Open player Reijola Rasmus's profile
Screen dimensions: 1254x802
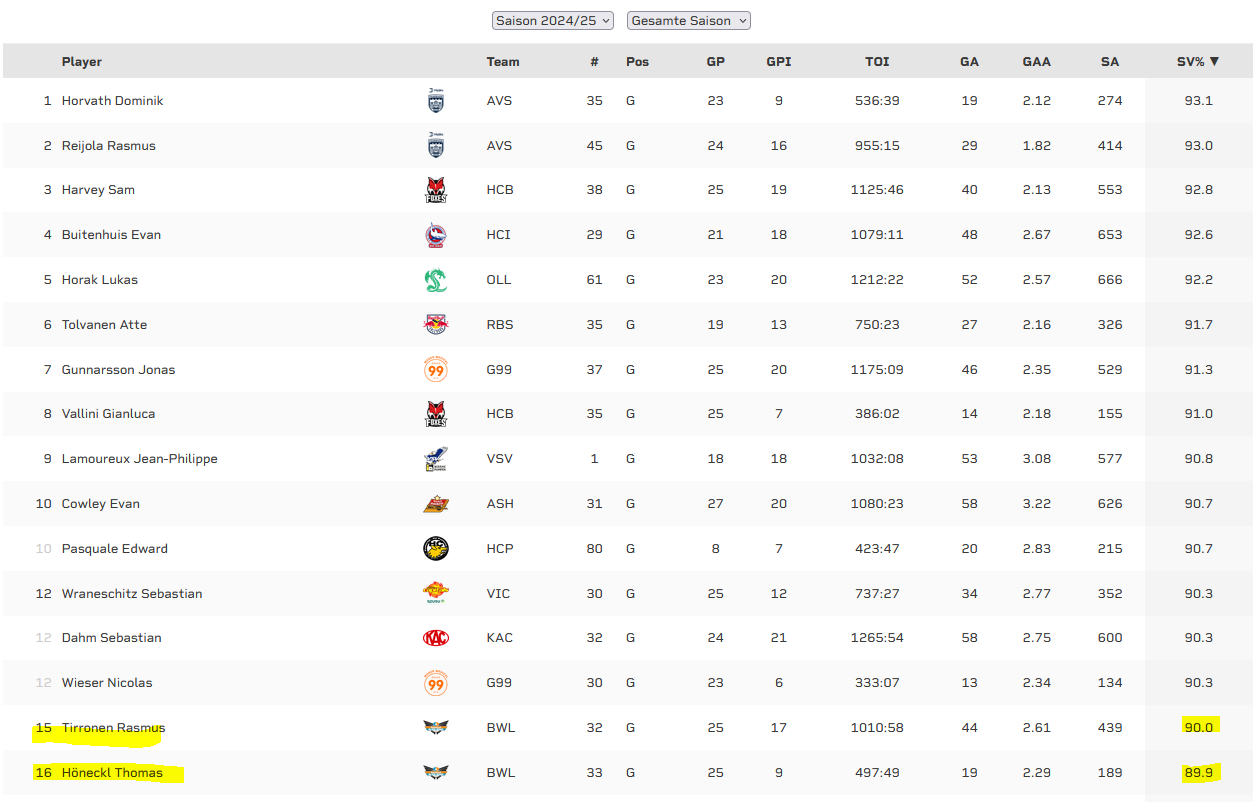108,146
